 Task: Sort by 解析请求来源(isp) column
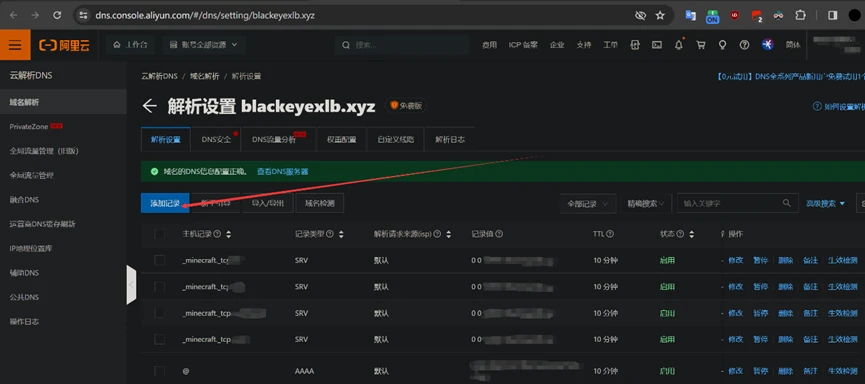[x=448, y=234]
